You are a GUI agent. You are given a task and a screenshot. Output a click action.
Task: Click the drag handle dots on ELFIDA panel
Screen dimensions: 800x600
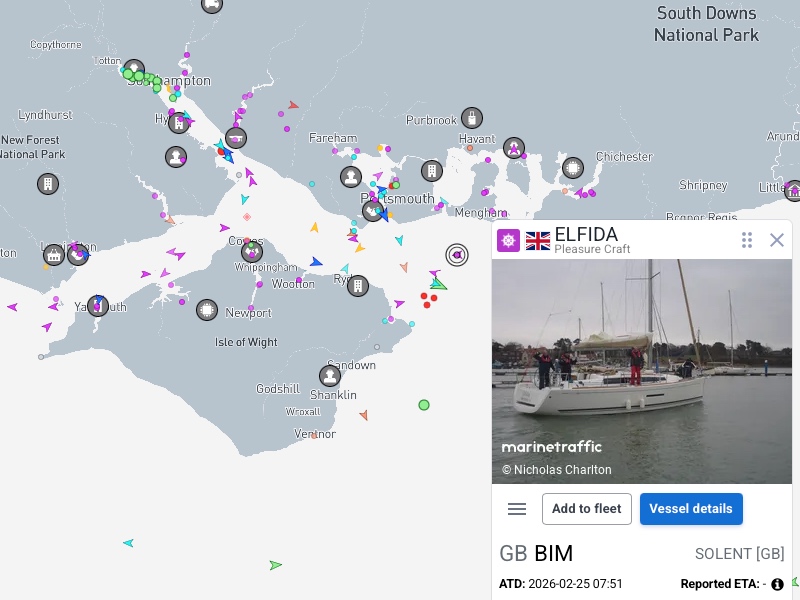747,240
